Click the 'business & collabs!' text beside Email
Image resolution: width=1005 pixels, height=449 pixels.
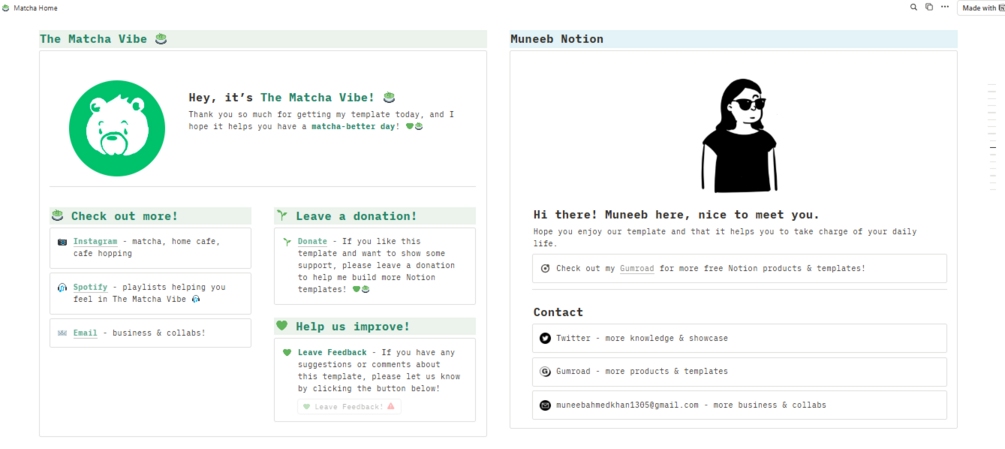pyautogui.click(x=159, y=333)
